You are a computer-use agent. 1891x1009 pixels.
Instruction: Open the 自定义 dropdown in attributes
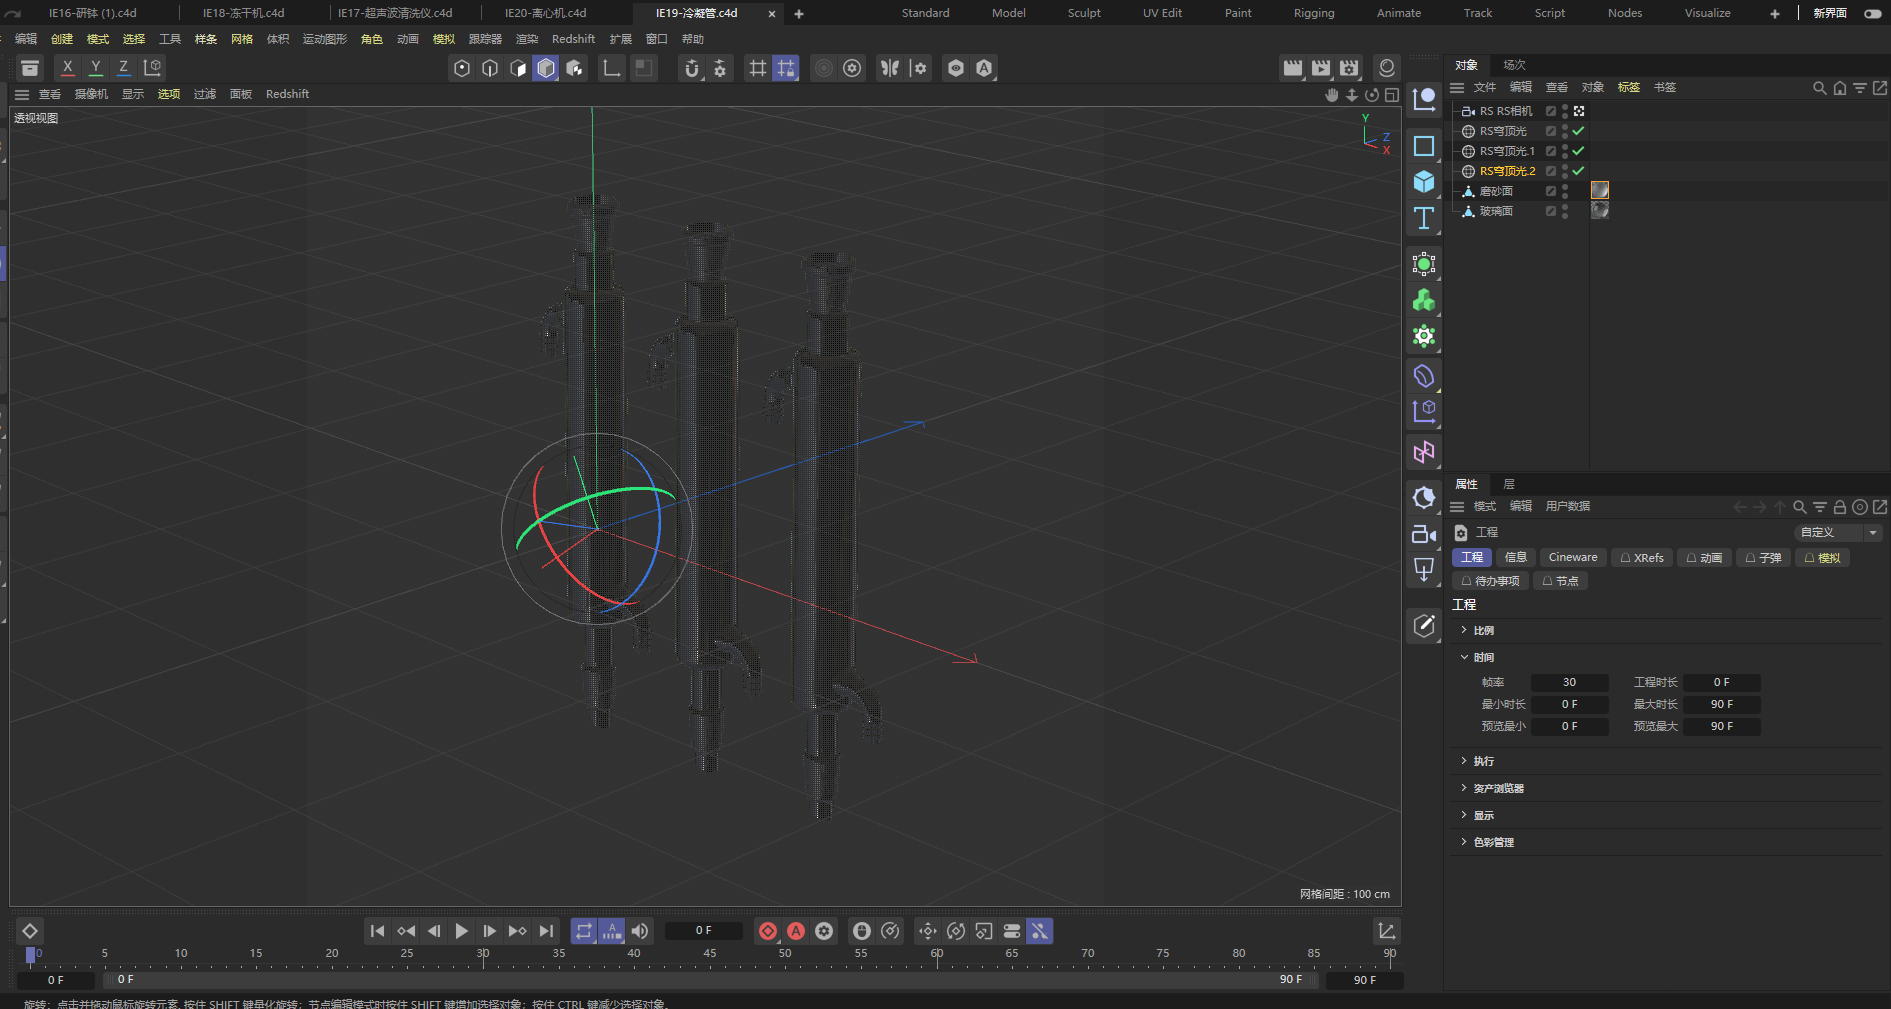[1838, 533]
